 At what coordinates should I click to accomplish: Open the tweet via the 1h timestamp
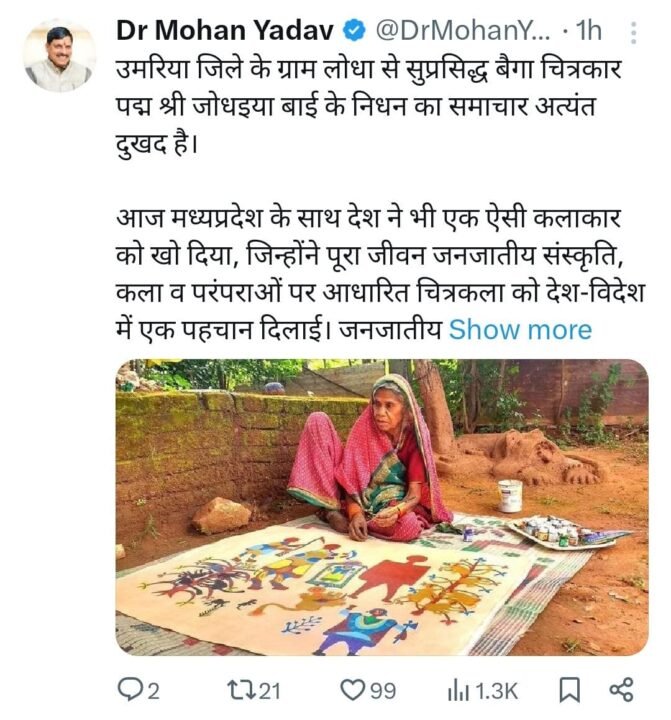[588, 30]
